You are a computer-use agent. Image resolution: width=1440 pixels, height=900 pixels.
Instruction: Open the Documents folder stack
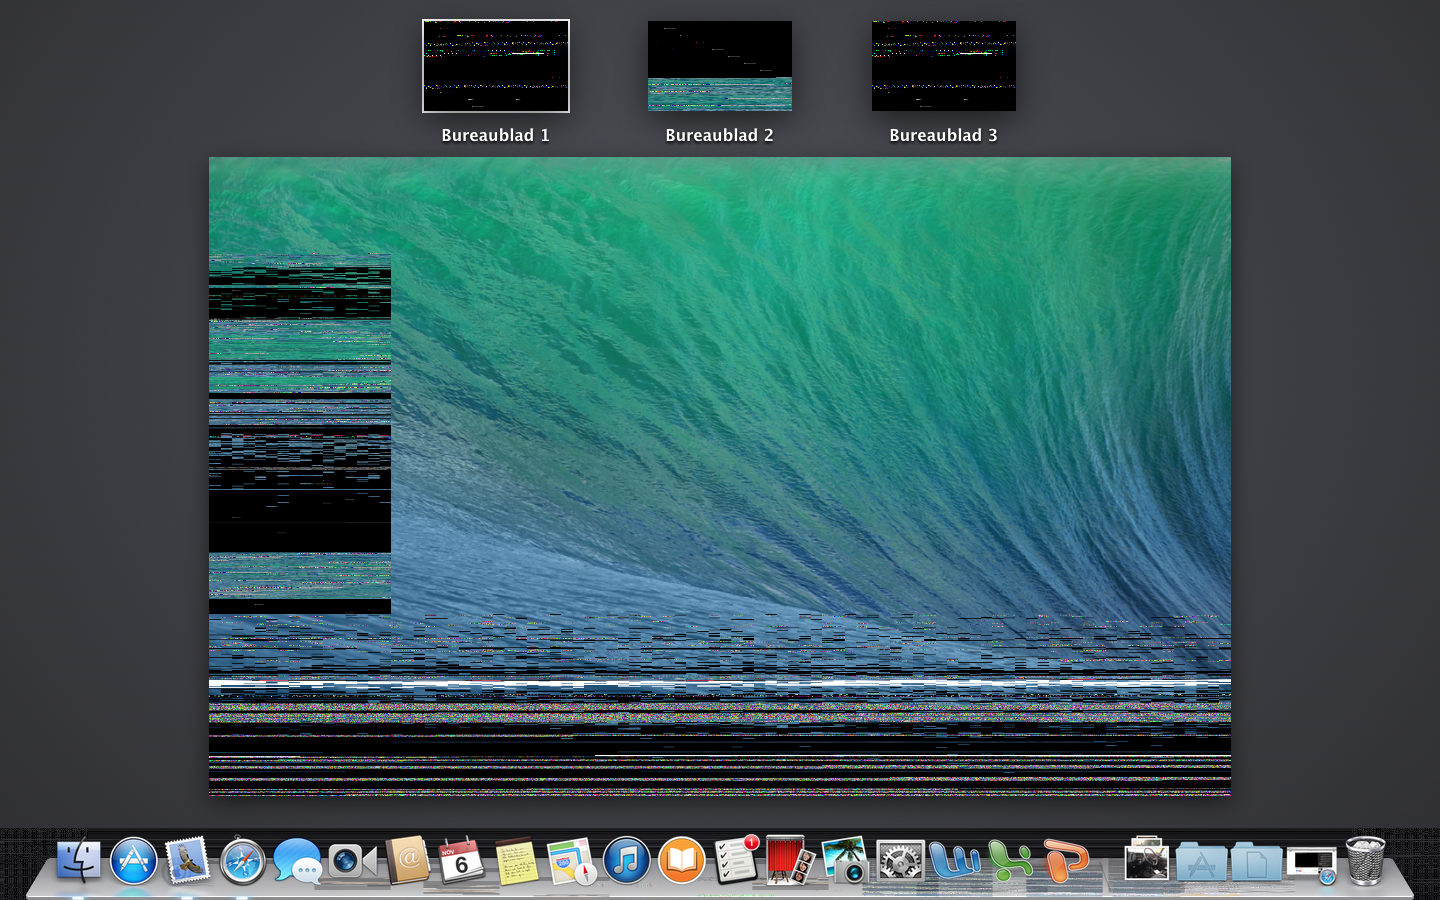click(x=1256, y=861)
